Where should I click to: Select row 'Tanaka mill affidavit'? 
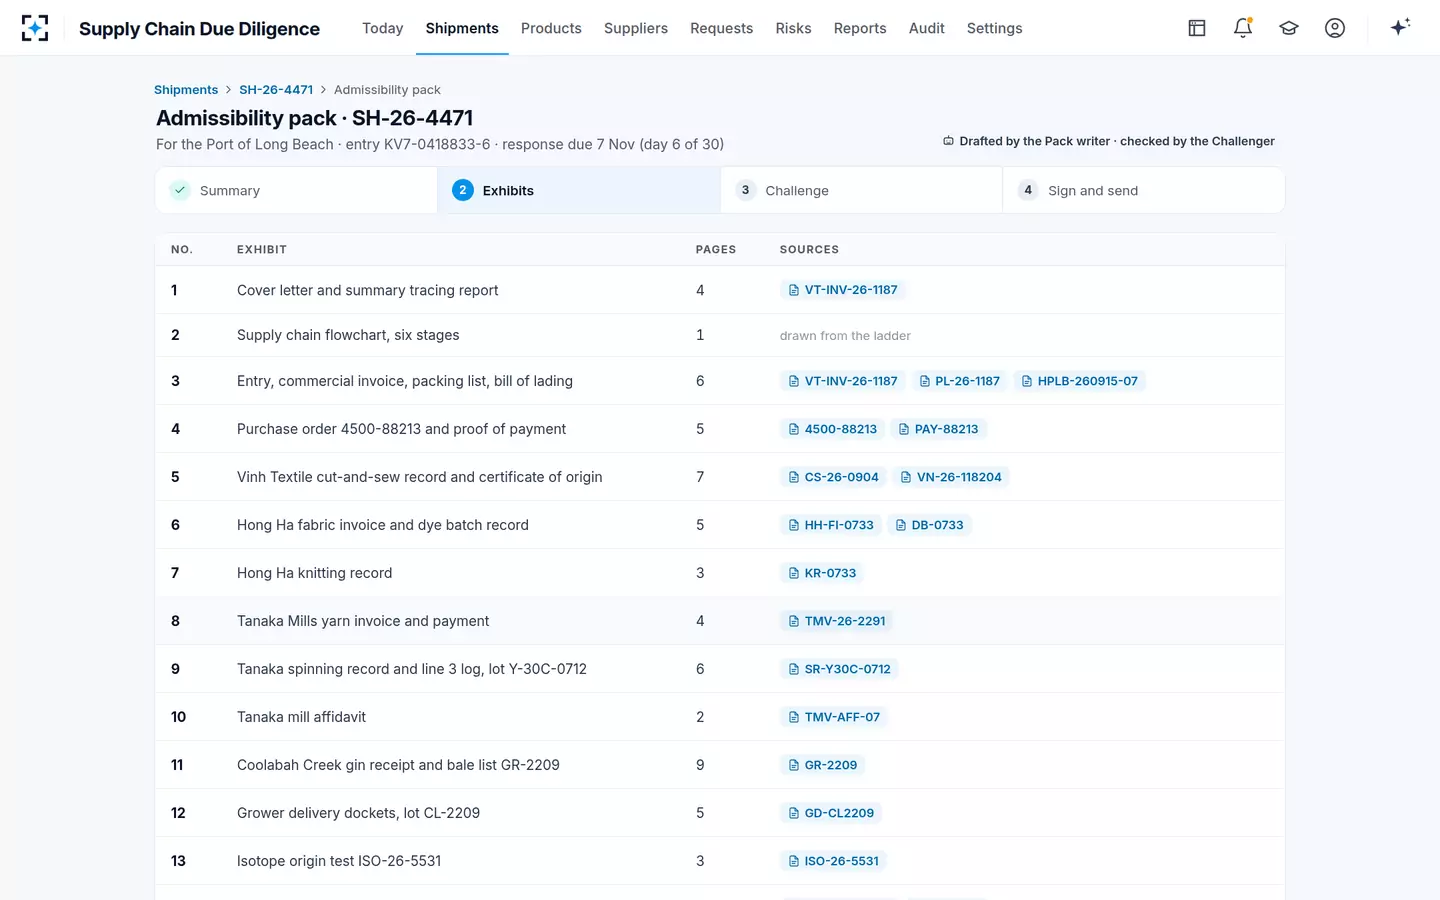pyautogui.click(x=720, y=717)
